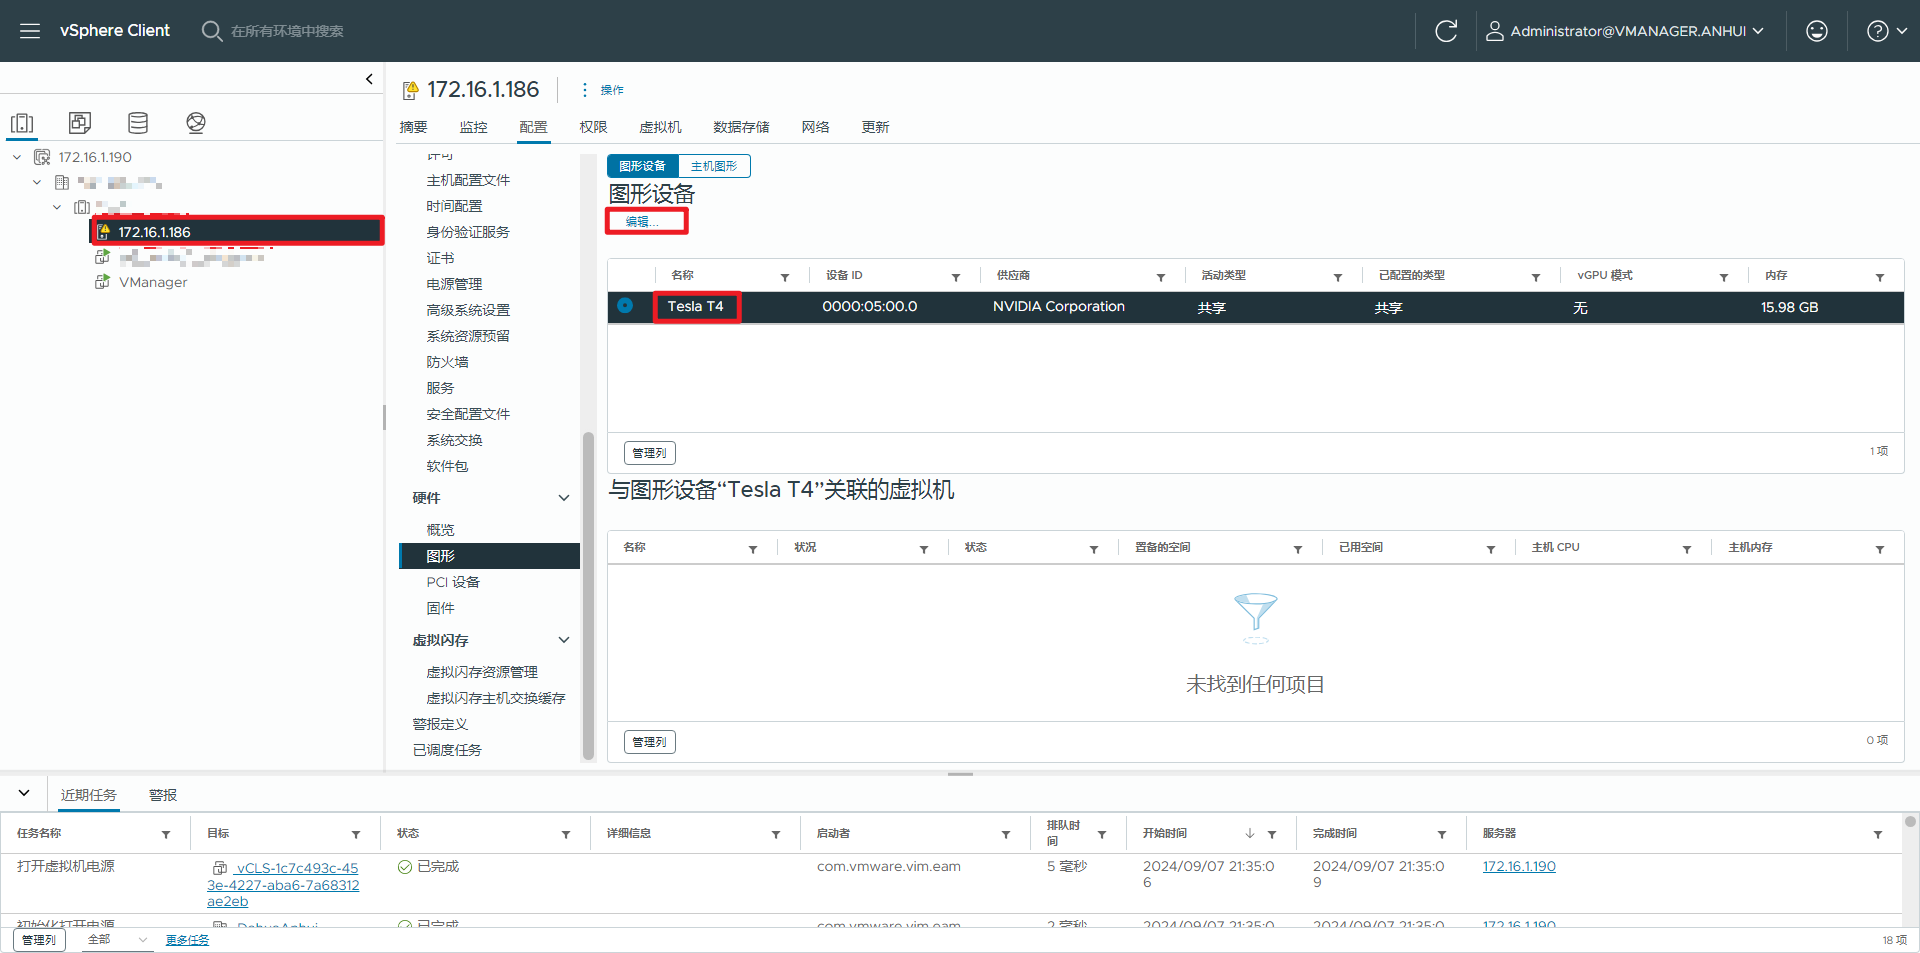Image resolution: width=1920 pixels, height=953 pixels.
Task: Switch to Hosts and Clusters inventory view
Action: [x=22, y=123]
